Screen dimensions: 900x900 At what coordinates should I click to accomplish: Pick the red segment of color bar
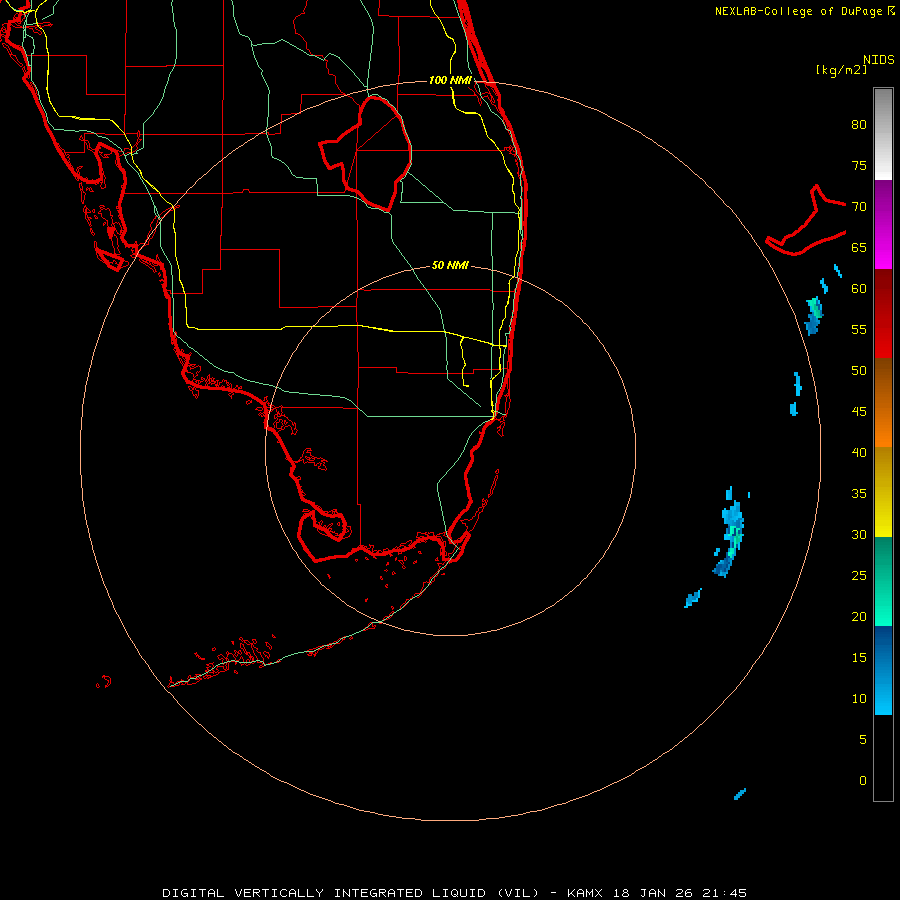coord(883,313)
